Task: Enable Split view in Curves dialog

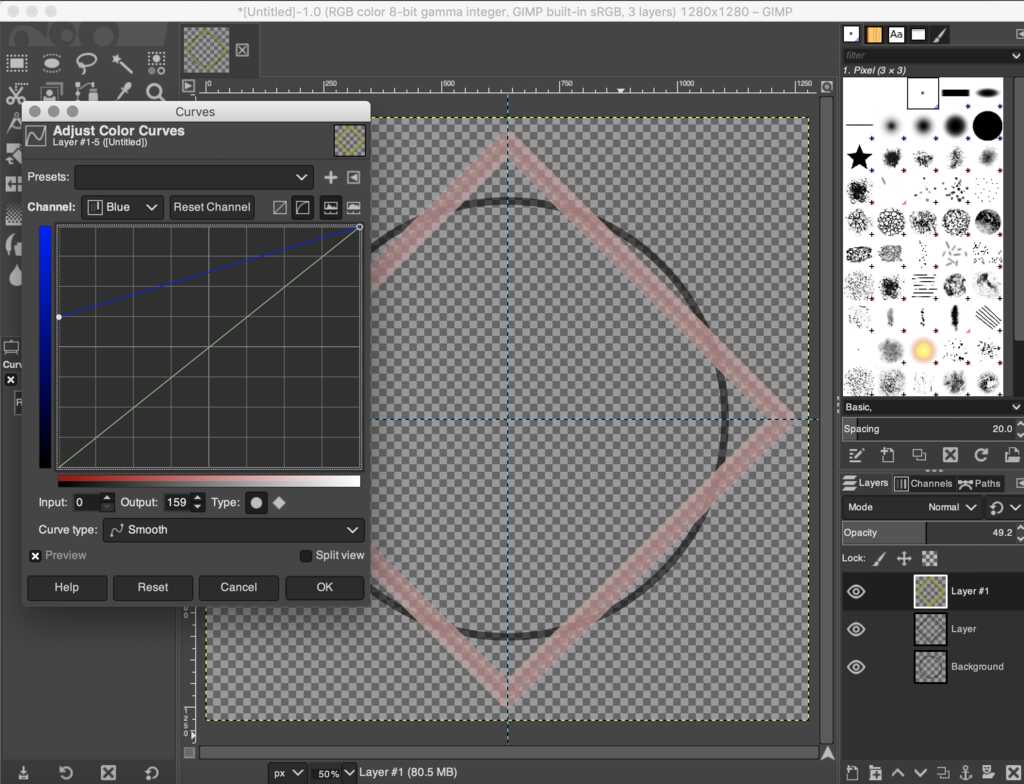Action: [x=305, y=555]
